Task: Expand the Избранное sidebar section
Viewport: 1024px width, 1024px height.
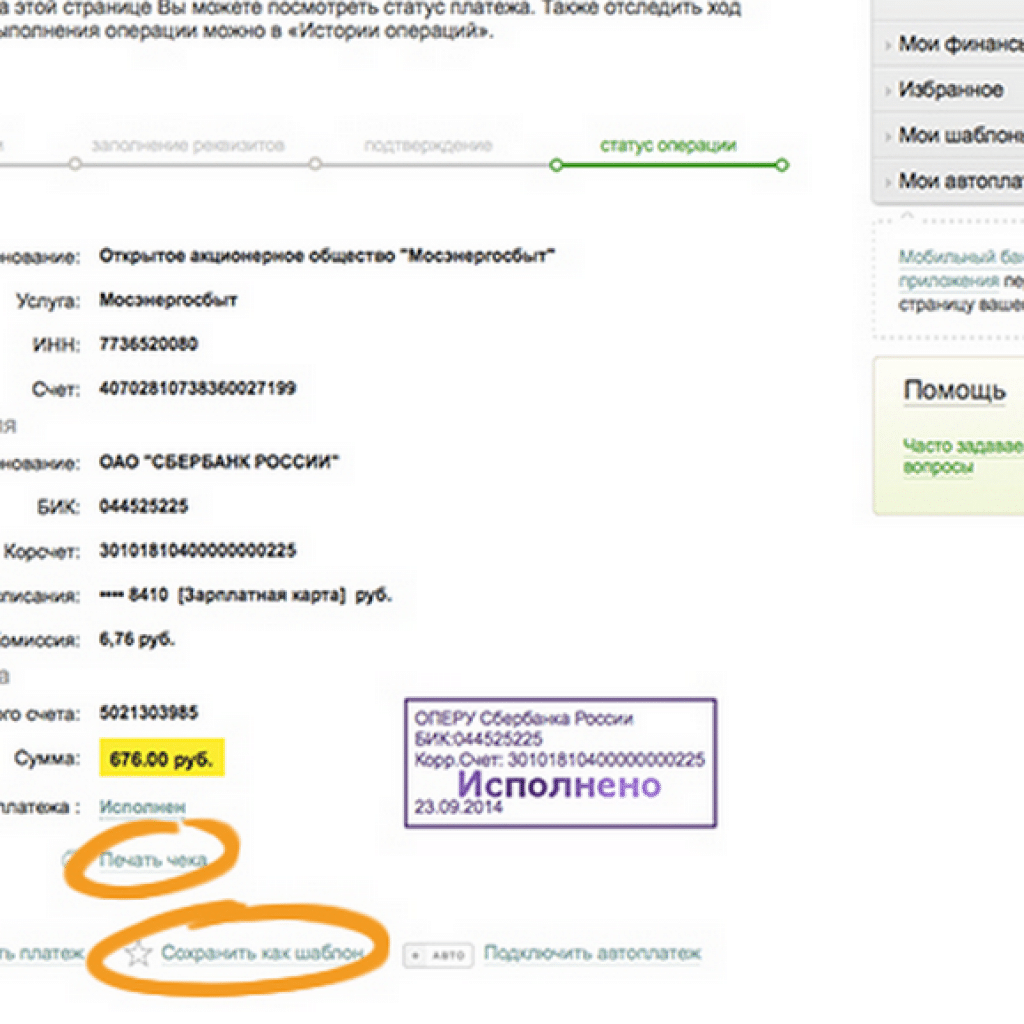Action: (950, 90)
